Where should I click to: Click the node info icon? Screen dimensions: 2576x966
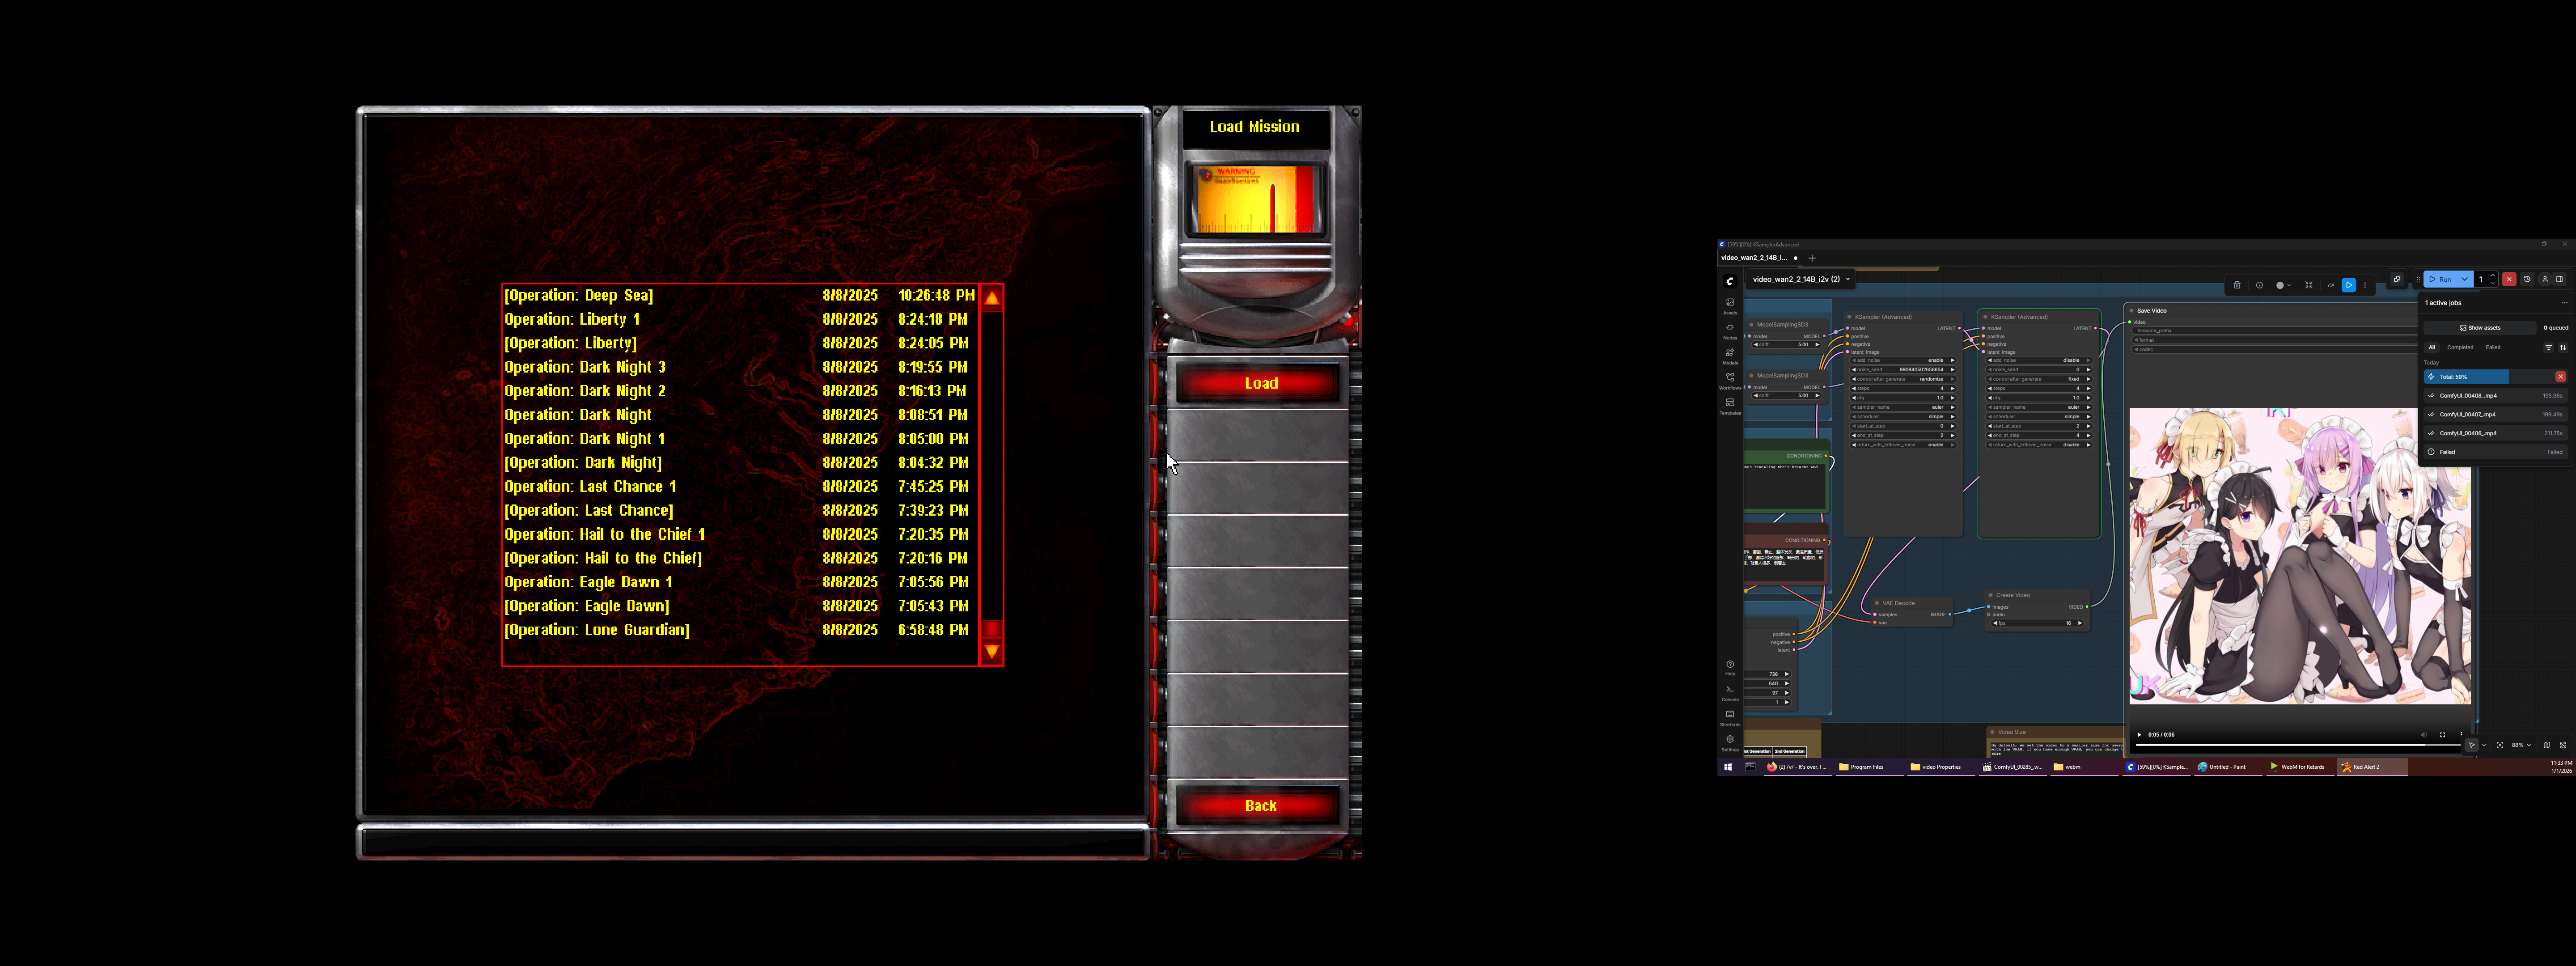[x=2260, y=285]
